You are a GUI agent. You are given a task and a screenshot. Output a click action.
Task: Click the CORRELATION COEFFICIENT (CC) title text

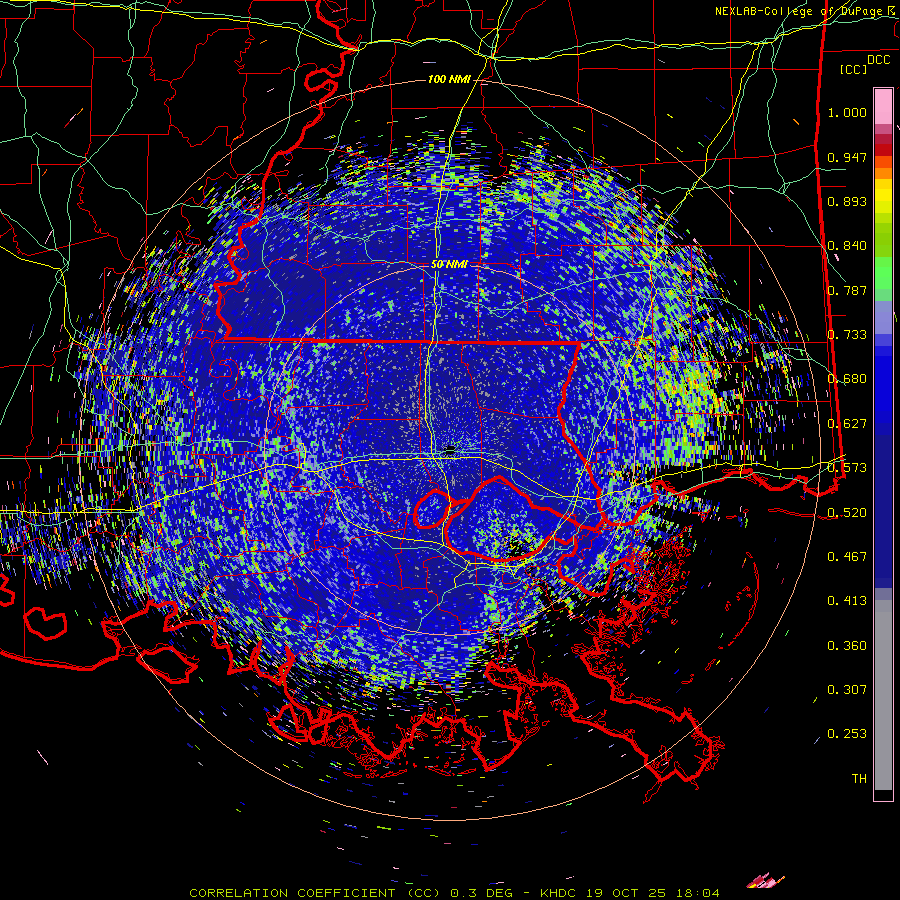[315, 893]
